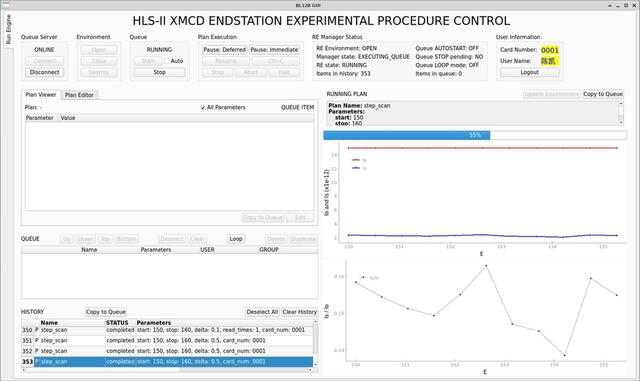This screenshot has height=381, width=640.
Task: Click the Abort button
Action: [251, 72]
